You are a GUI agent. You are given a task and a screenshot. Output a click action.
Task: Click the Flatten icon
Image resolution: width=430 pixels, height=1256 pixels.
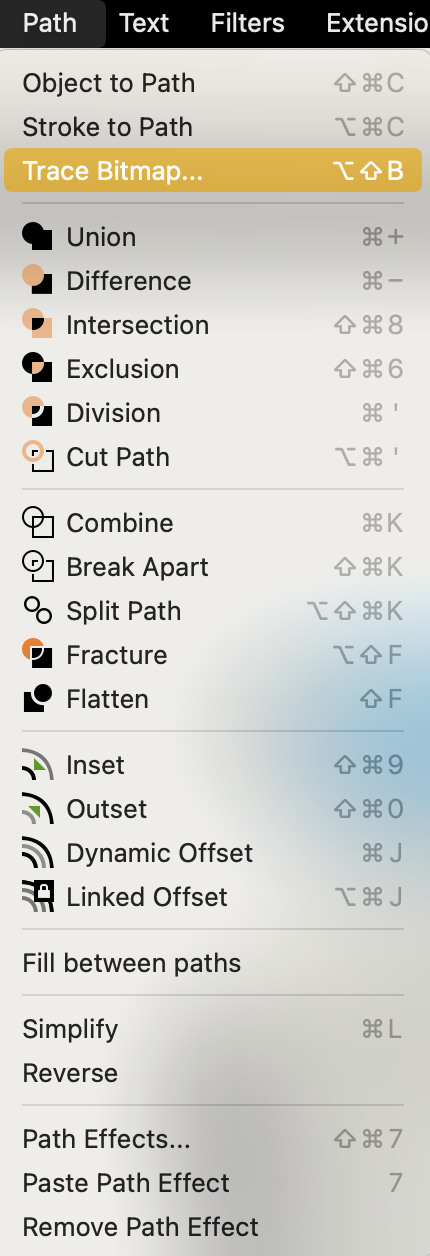coord(37,699)
